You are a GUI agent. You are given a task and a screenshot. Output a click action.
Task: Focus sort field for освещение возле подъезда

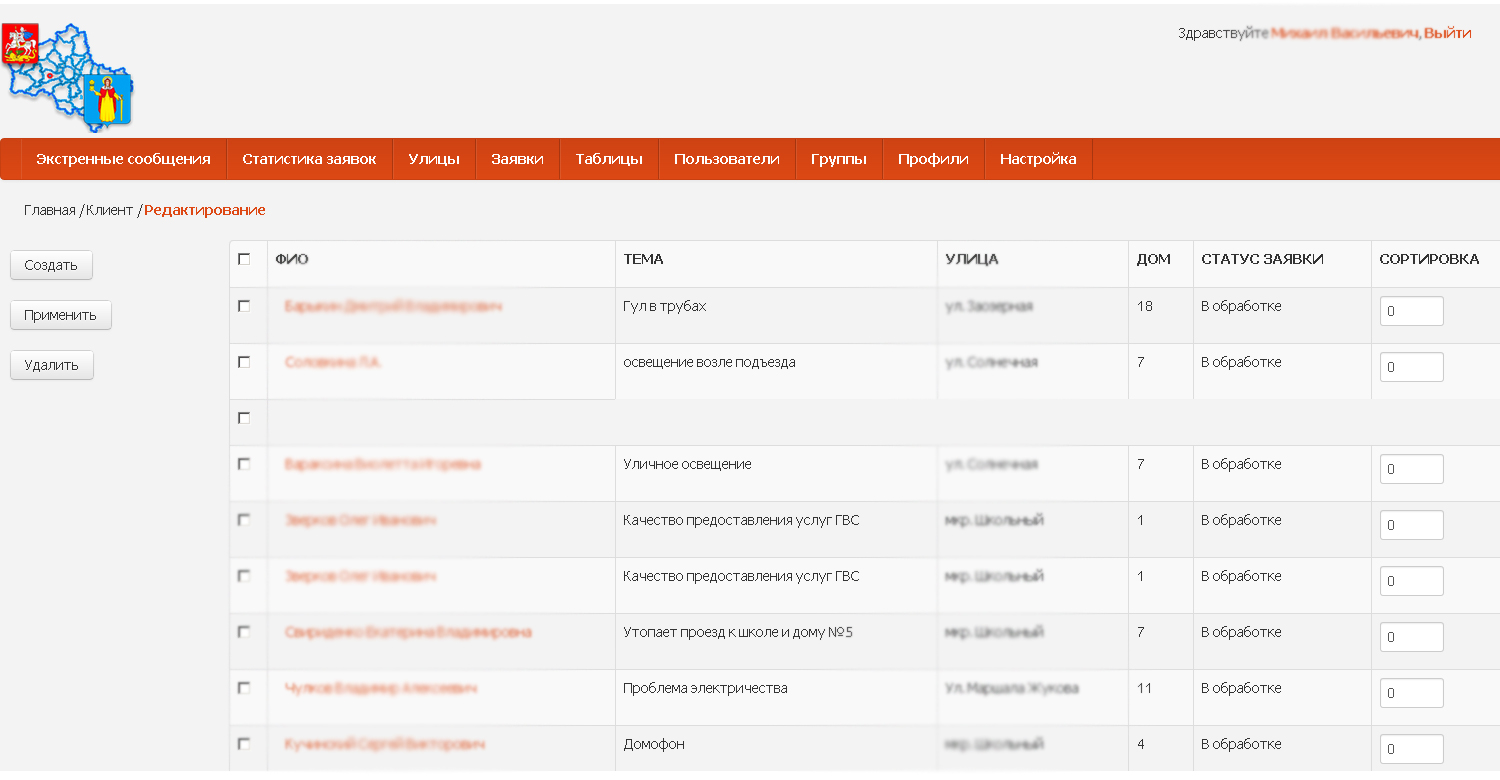(x=1412, y=367)
